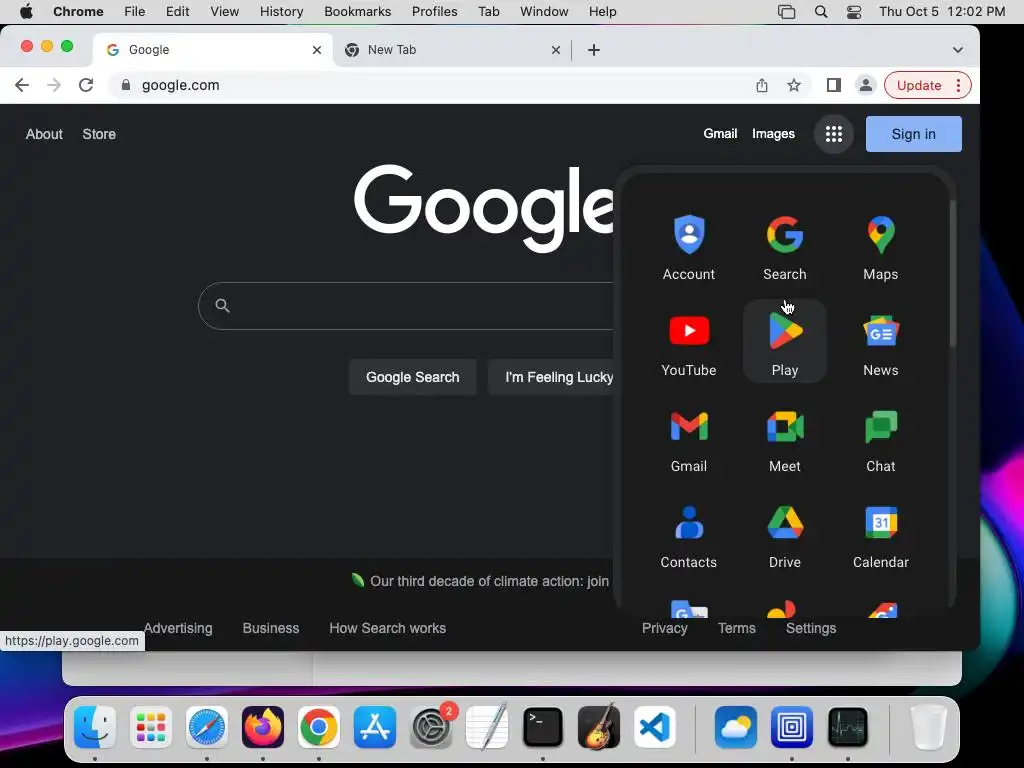1024x768 pixels.
Task: Open Chat from the apps grid
Action: (x=880, y=438)
